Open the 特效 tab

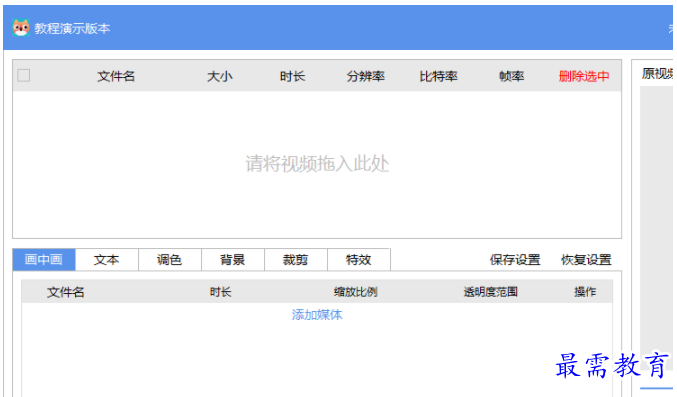click(x=359, y=260)
